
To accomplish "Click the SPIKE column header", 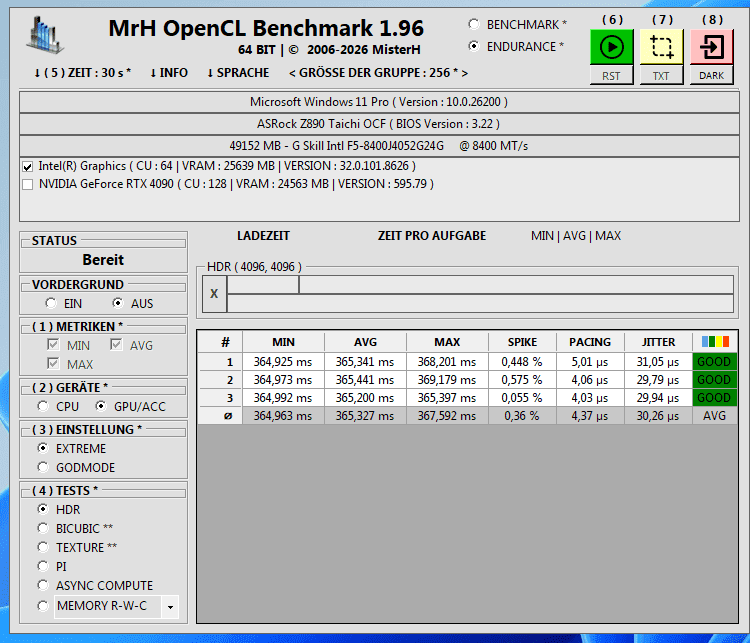I will [522, 342].
